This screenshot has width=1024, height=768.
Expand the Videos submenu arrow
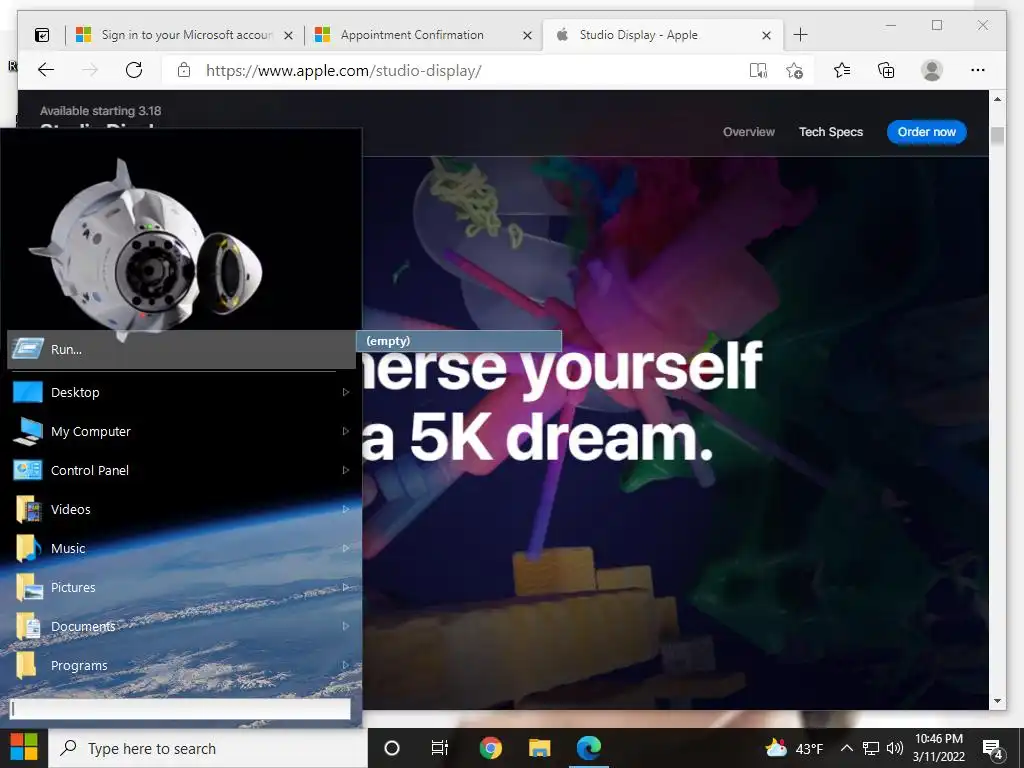pos(346,509)
